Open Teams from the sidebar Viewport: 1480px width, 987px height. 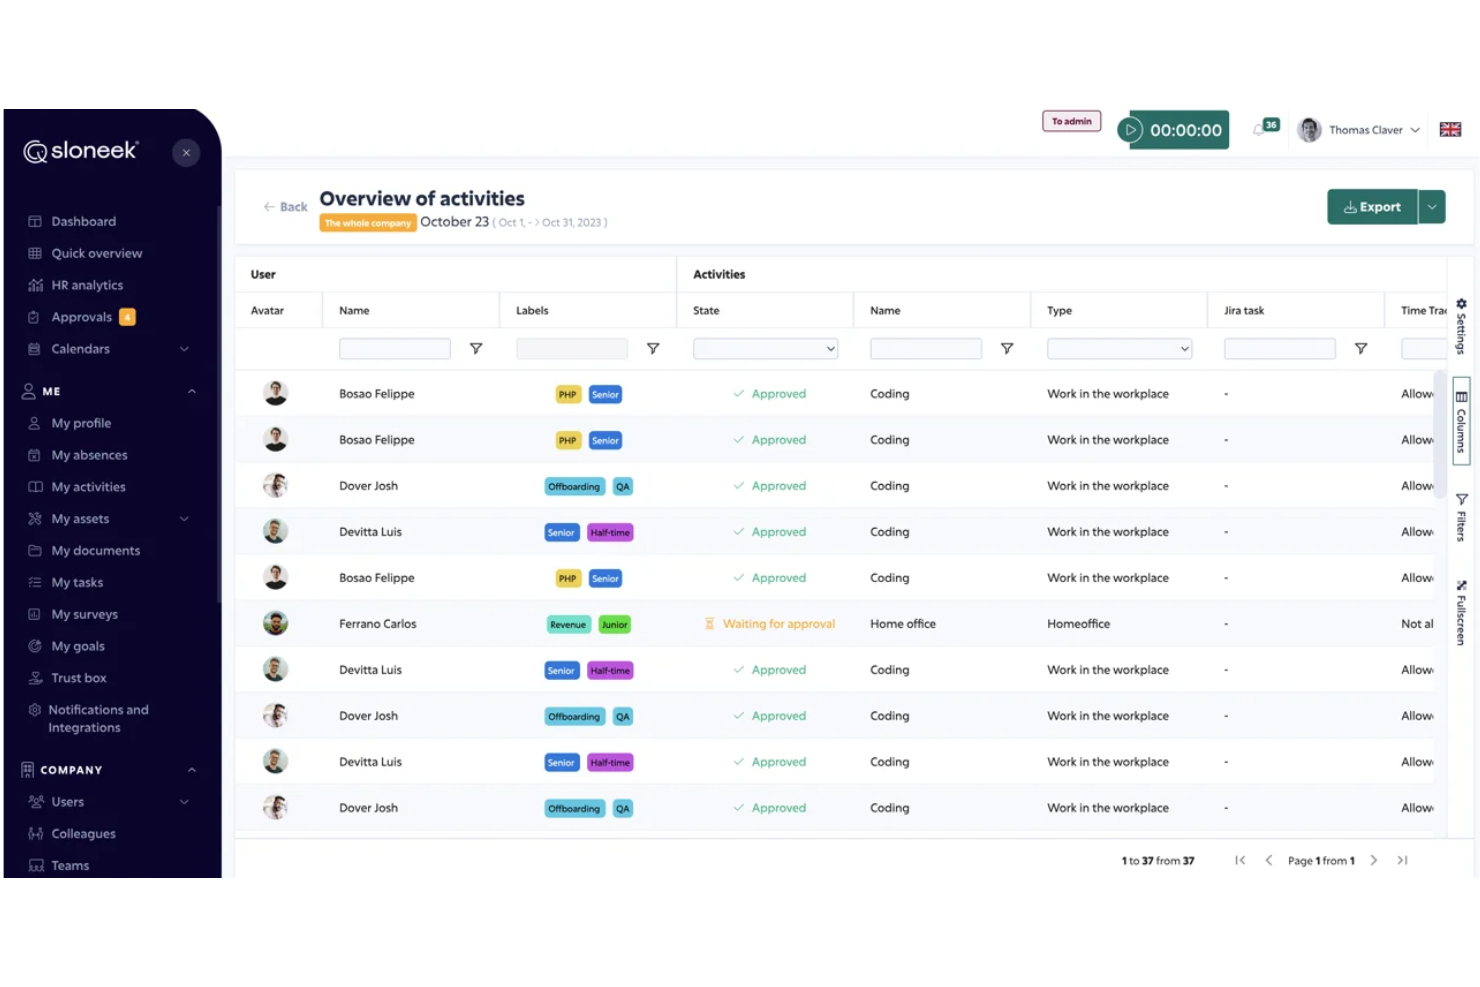pos(70,865)
